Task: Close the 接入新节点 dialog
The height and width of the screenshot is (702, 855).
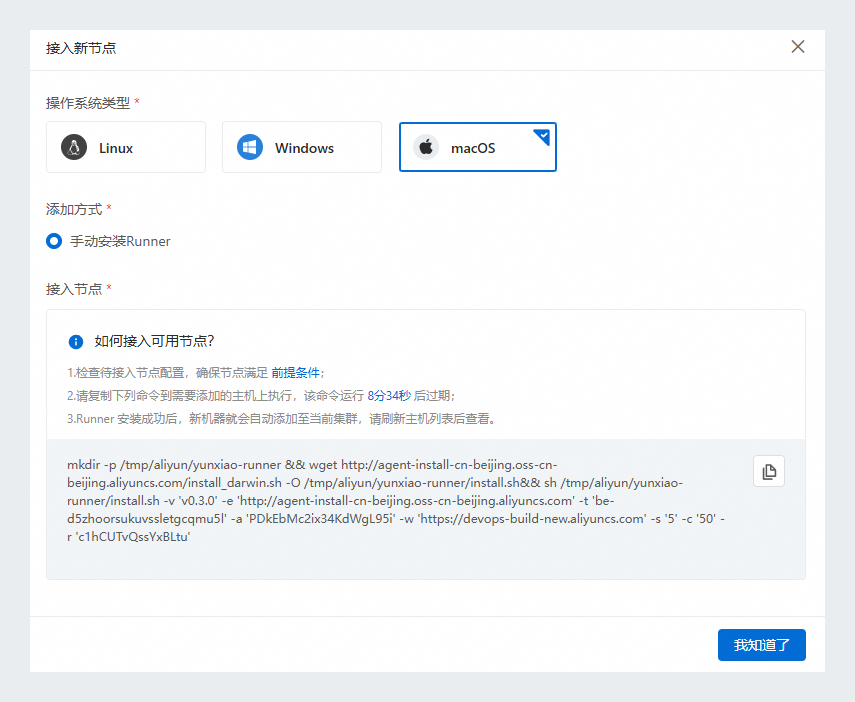Action: 798,47
